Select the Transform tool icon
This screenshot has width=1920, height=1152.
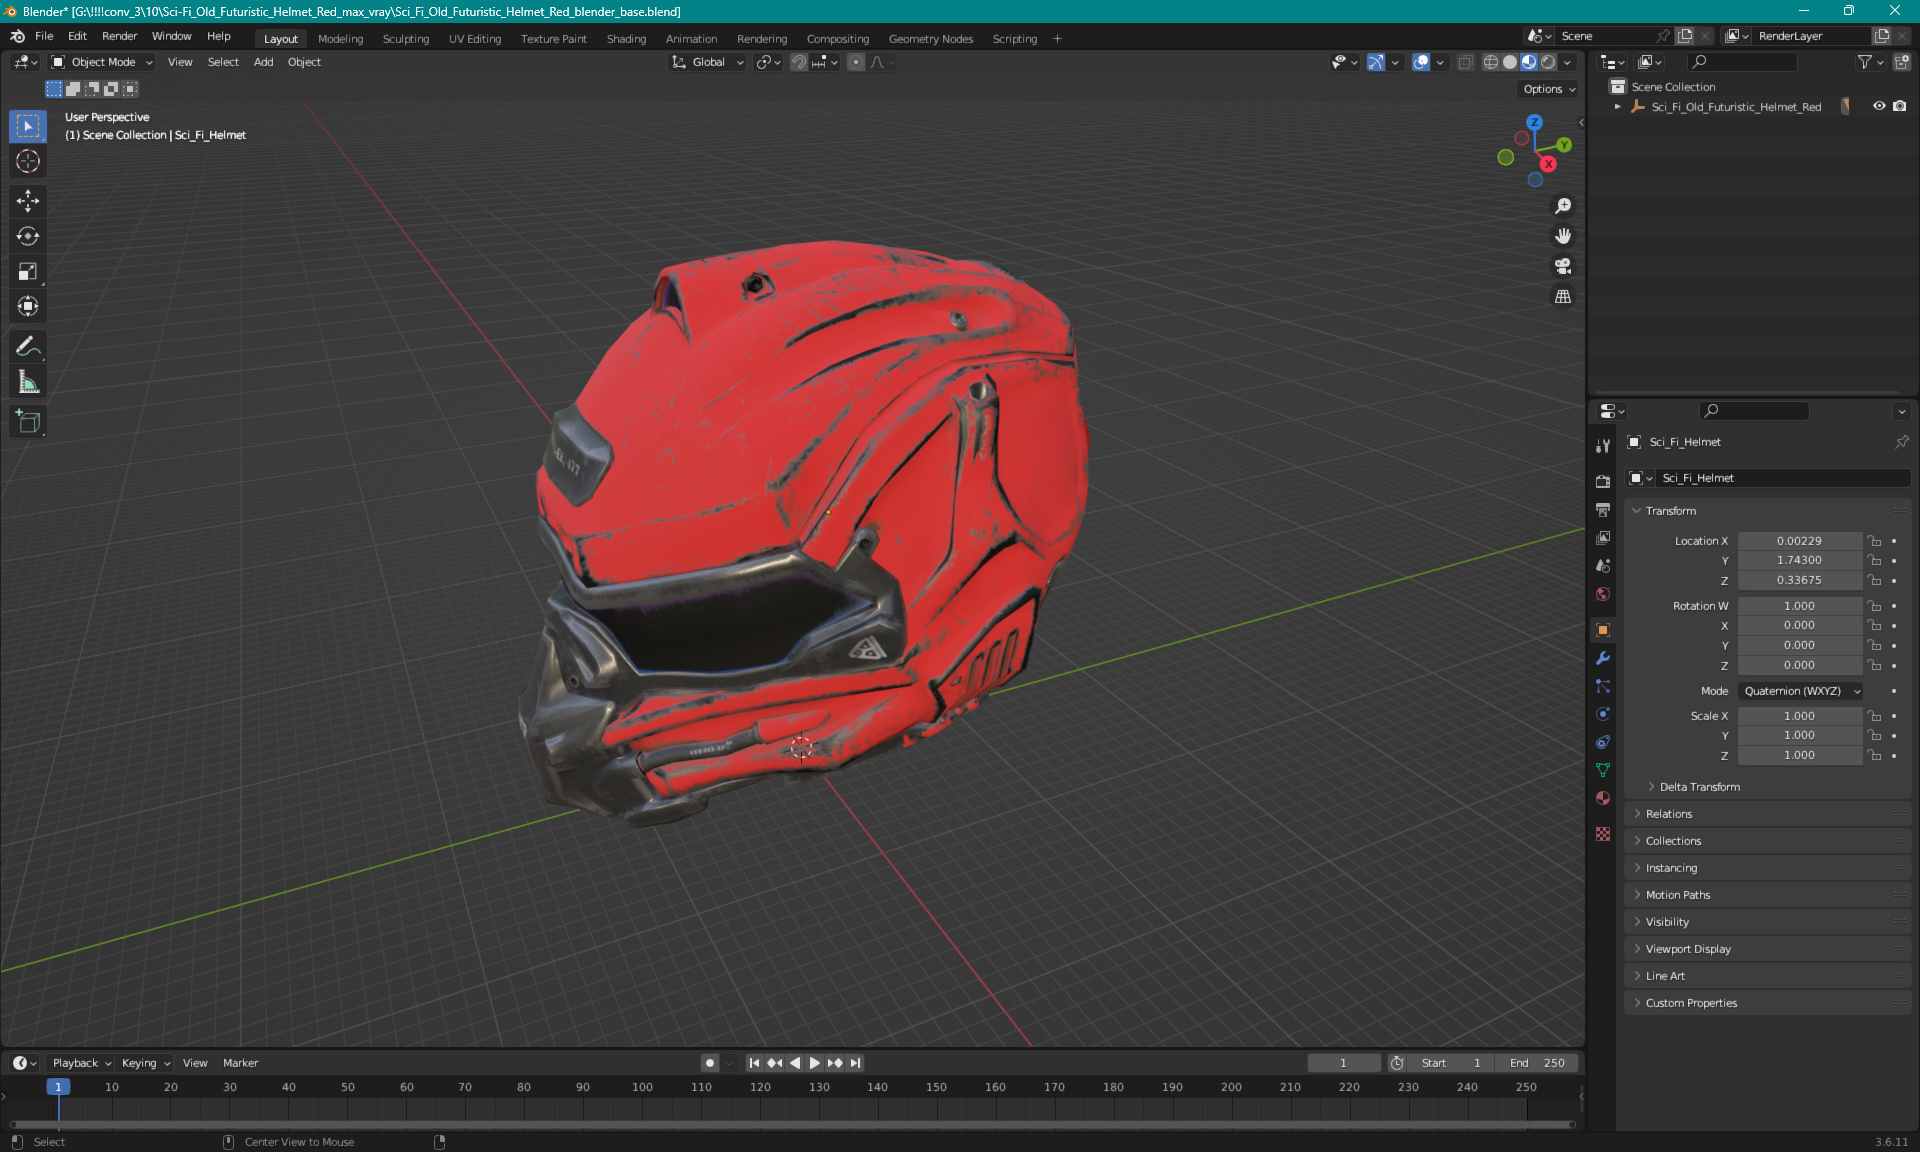27,306
